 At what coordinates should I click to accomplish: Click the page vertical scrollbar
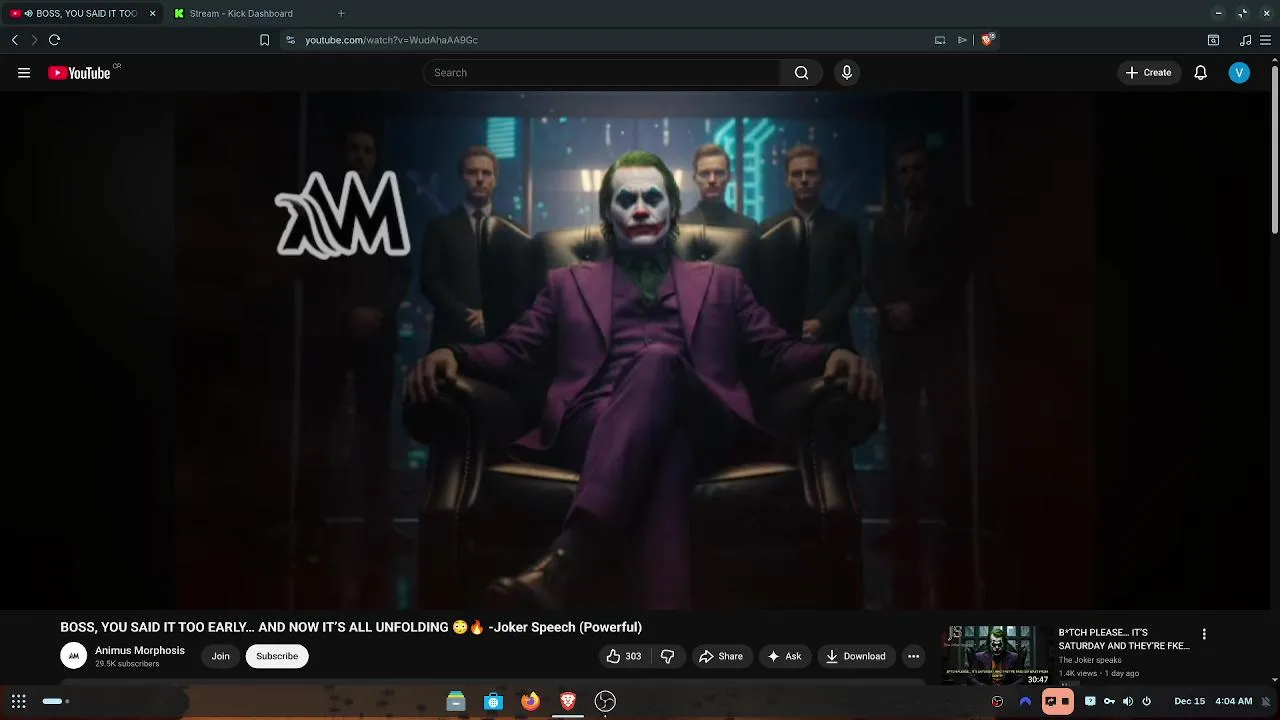point(1275,150)
